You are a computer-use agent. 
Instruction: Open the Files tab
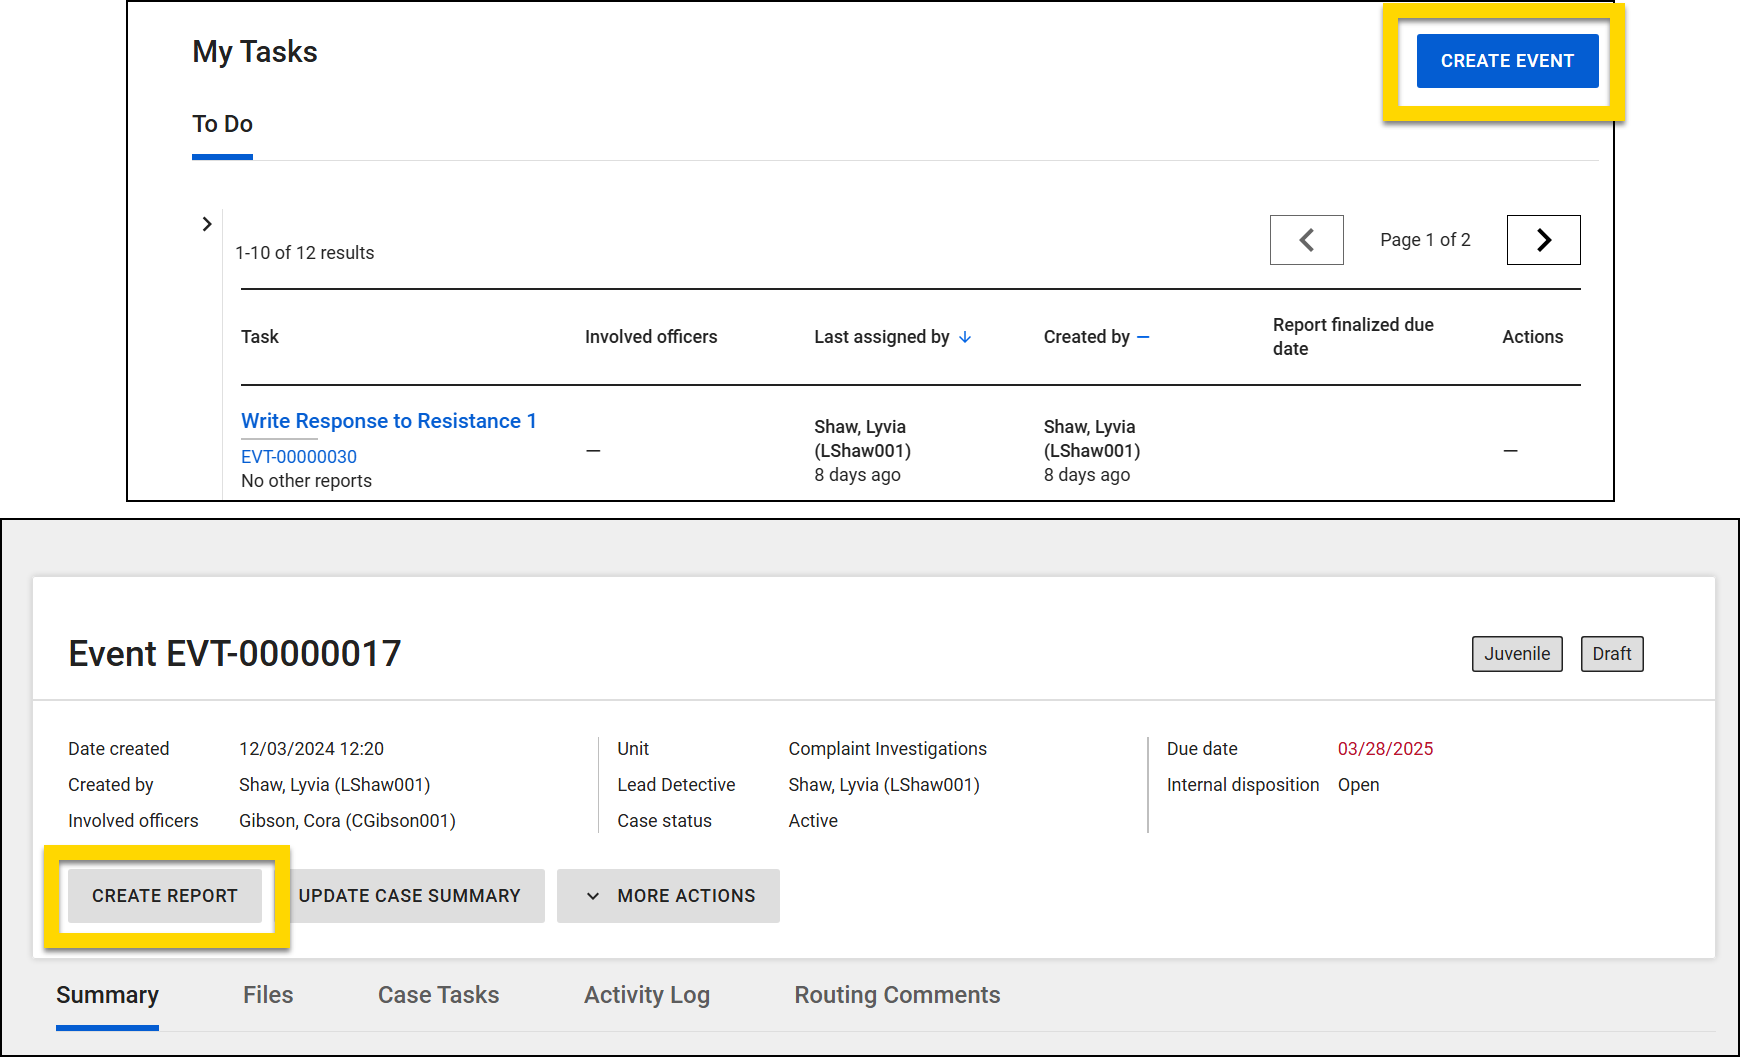coord(268,995)
